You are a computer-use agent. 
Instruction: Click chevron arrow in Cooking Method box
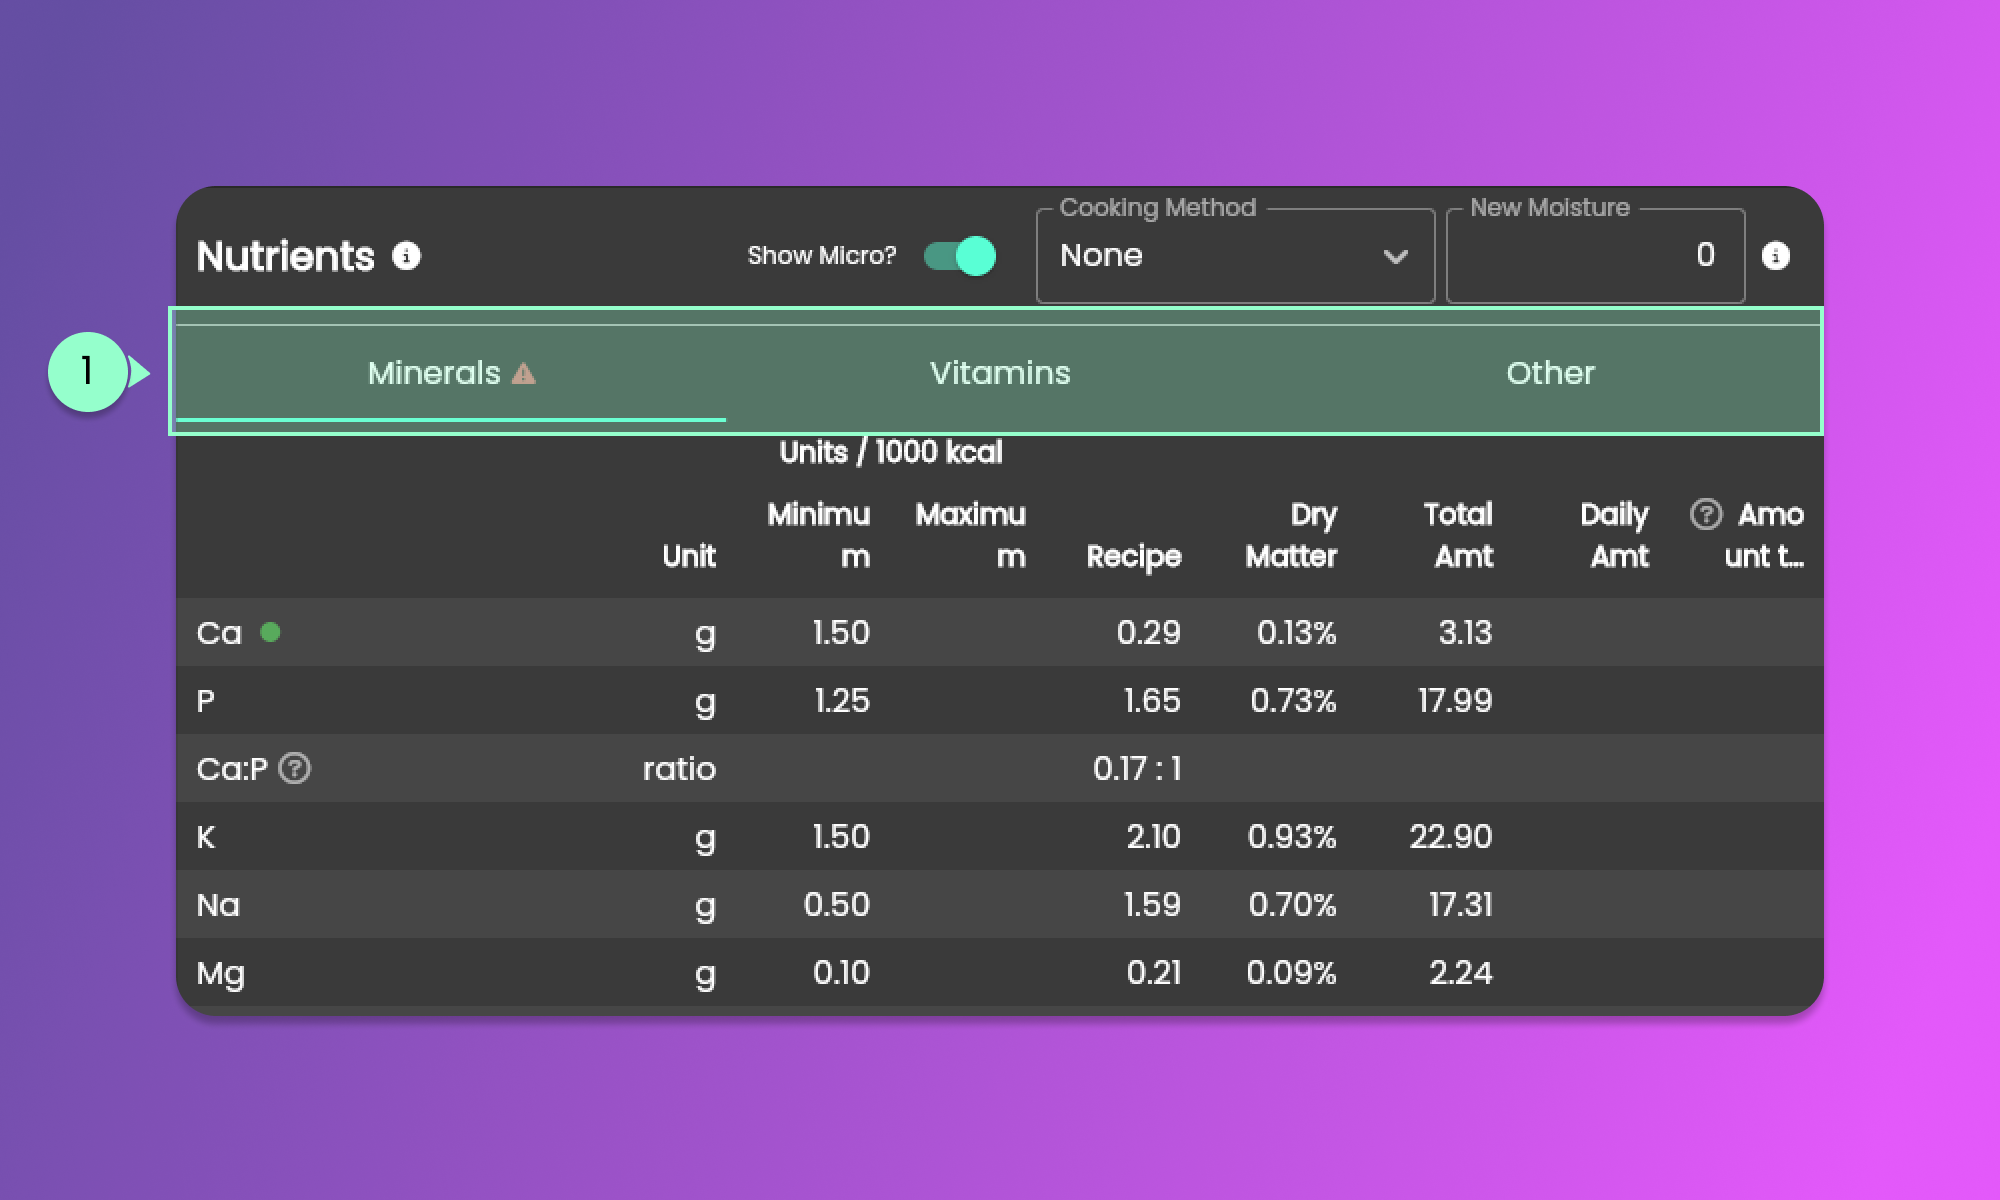point(1395,256)
